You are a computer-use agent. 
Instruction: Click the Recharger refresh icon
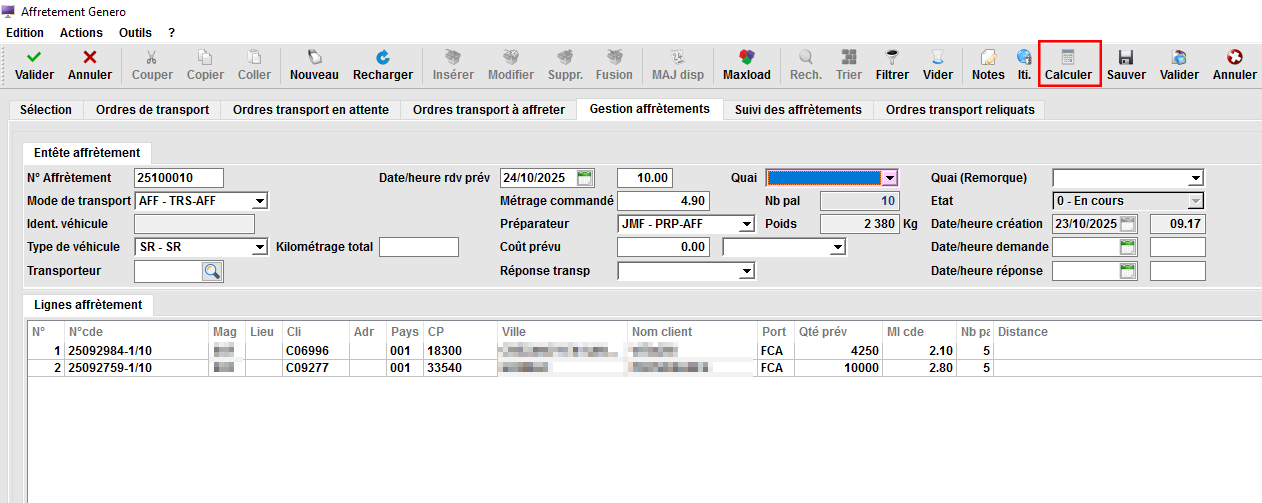[x=382, y=58]
